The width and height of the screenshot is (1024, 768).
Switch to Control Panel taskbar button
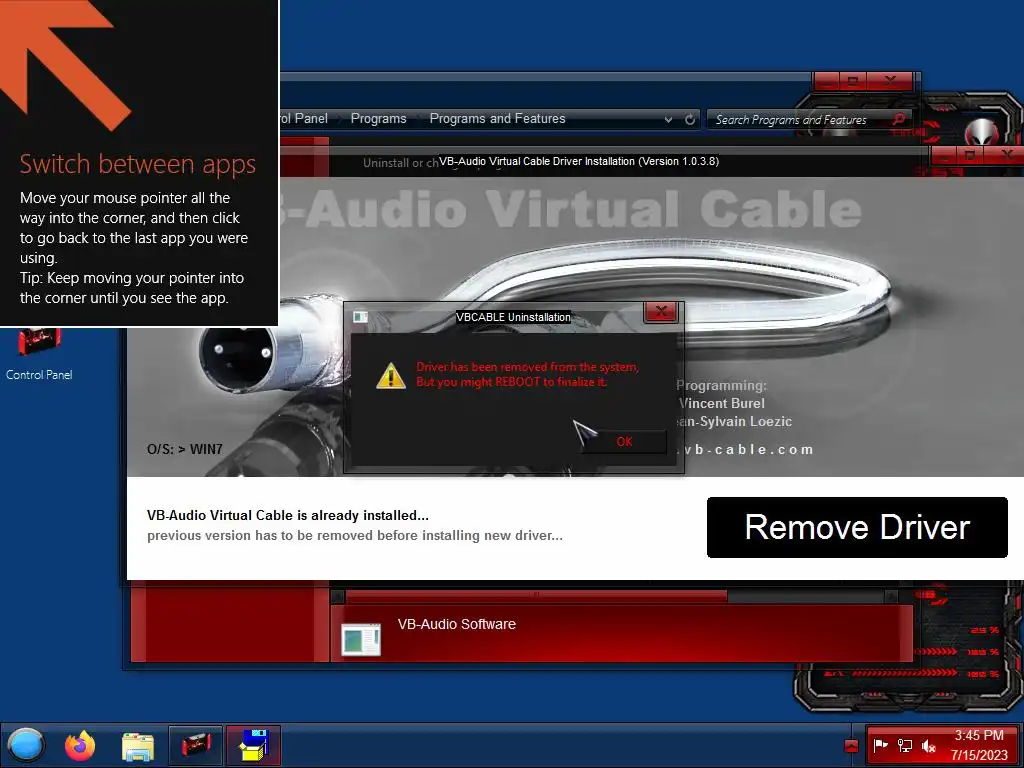tap(197, 746)
